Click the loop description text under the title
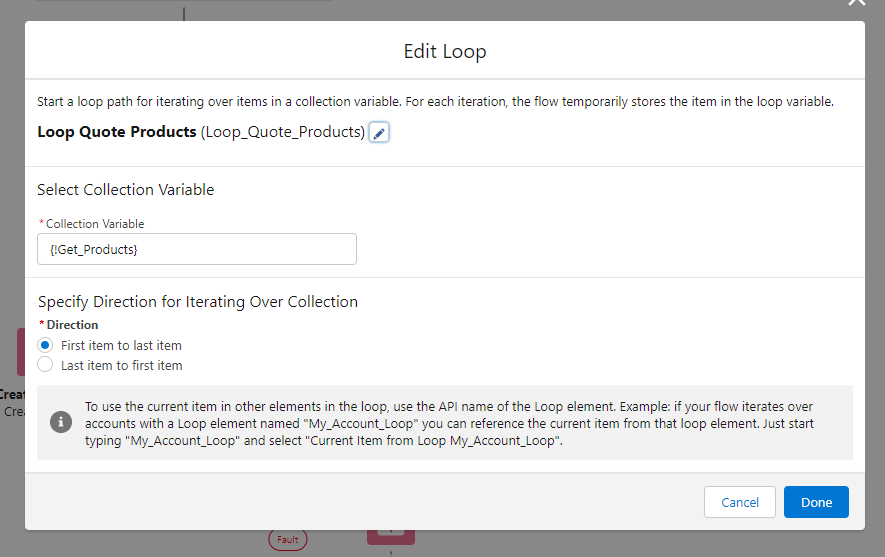This screenshot has width=885, height=557. click(x=435, y=102)
